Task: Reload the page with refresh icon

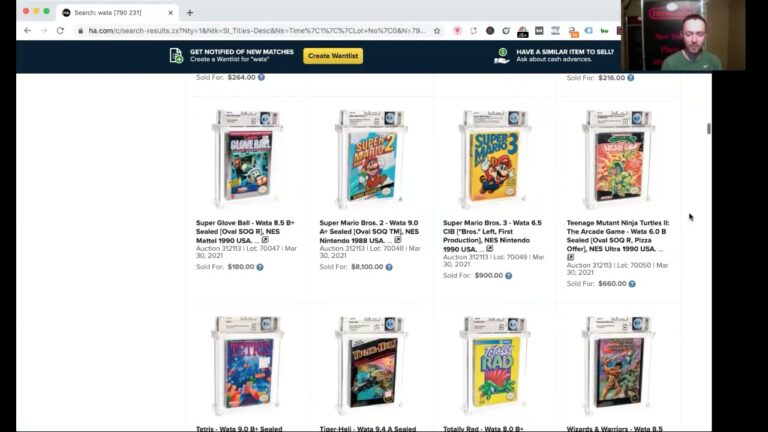Action: click(60, 30)
